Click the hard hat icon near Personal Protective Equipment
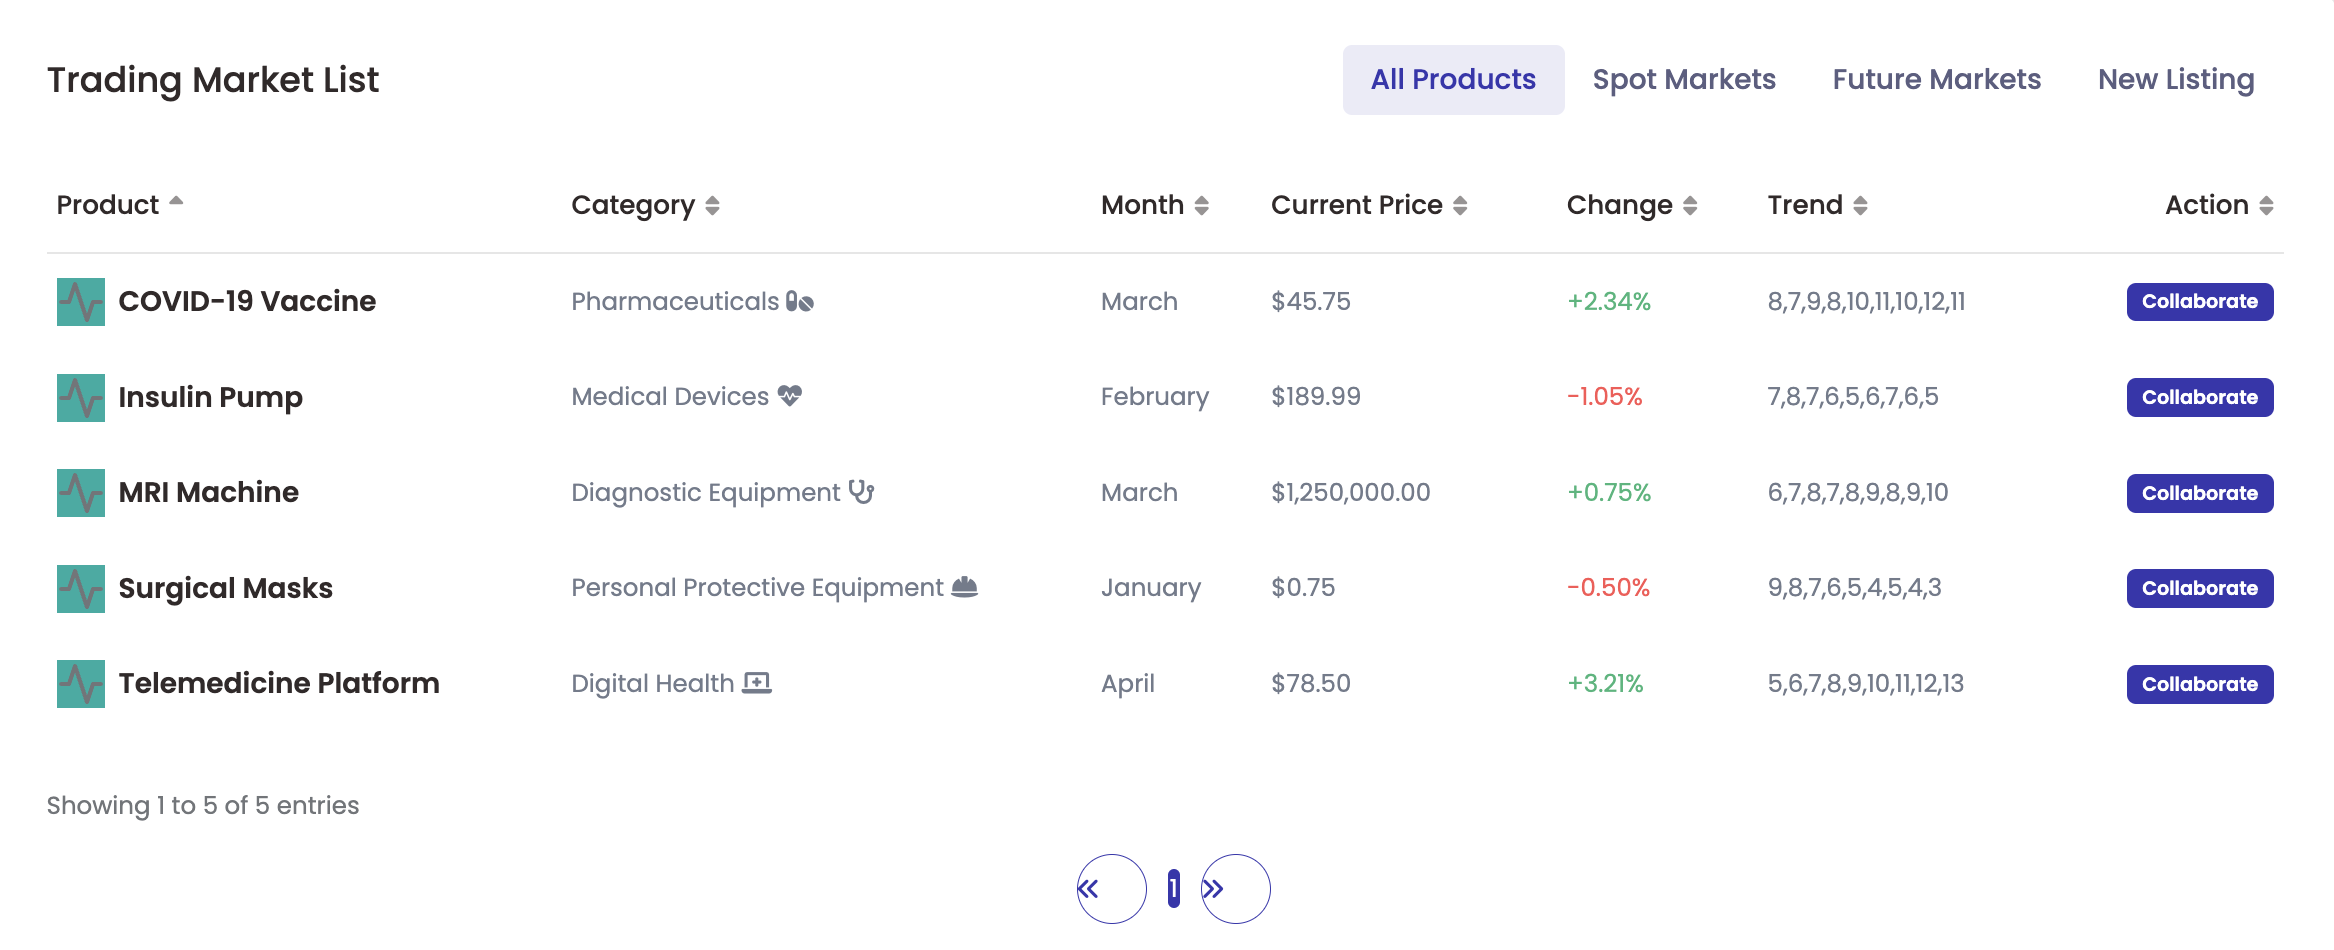The image size is (2334, 950). pyautogui.click(x=963, y=588)
